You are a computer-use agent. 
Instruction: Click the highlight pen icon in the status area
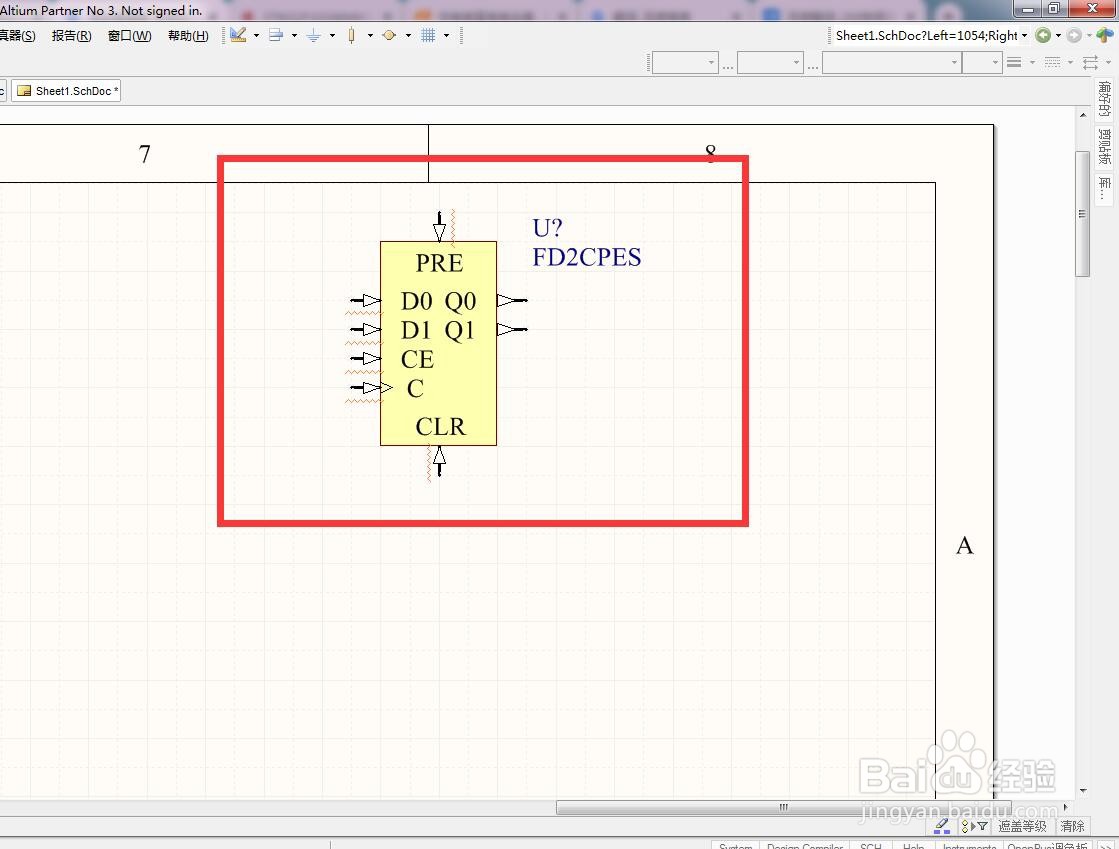[x=942, y=825]
